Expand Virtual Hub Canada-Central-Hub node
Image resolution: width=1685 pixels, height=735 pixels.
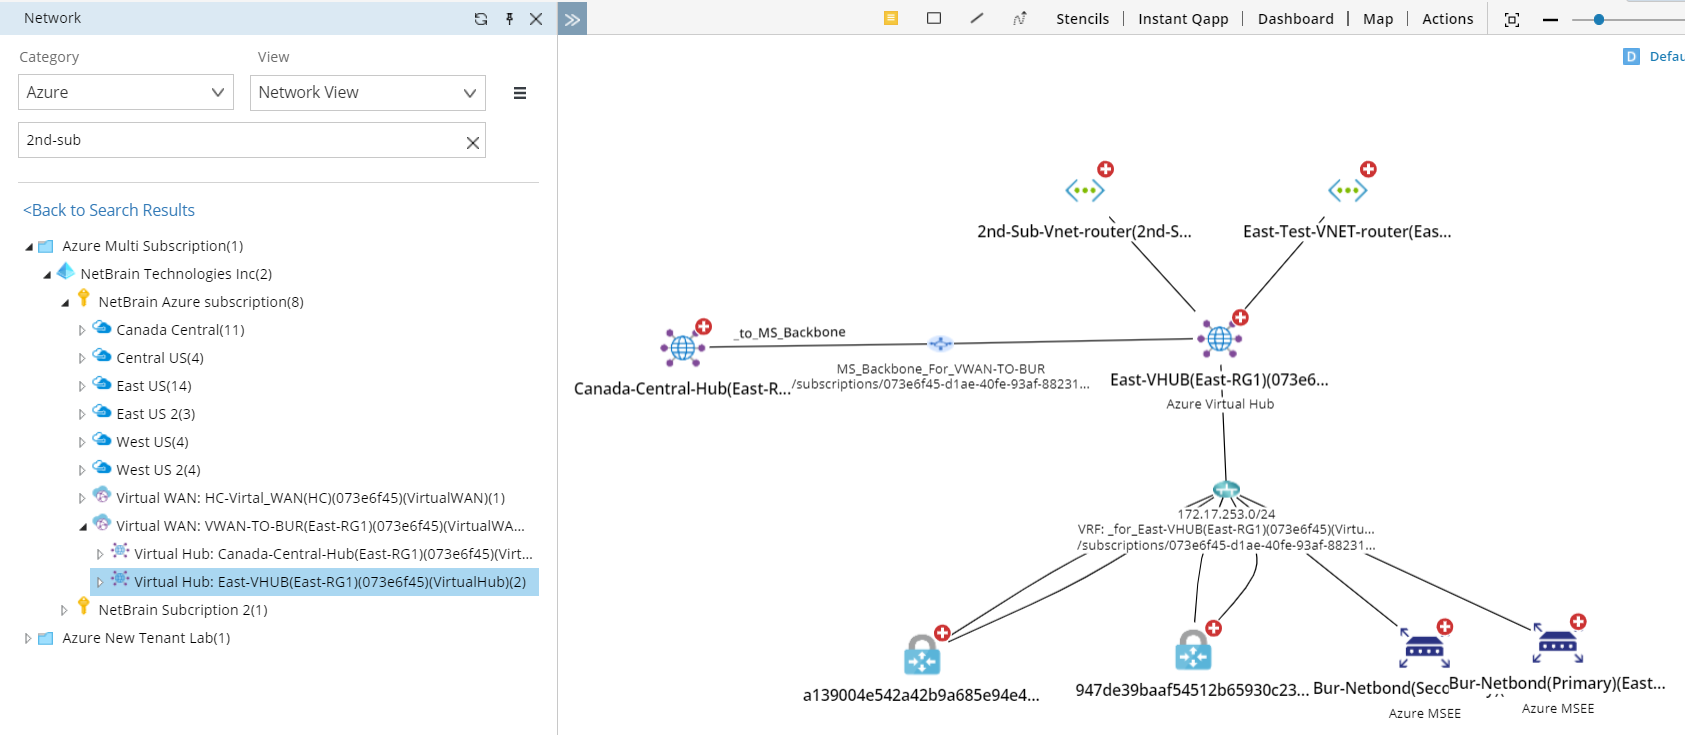click(100, 554)
